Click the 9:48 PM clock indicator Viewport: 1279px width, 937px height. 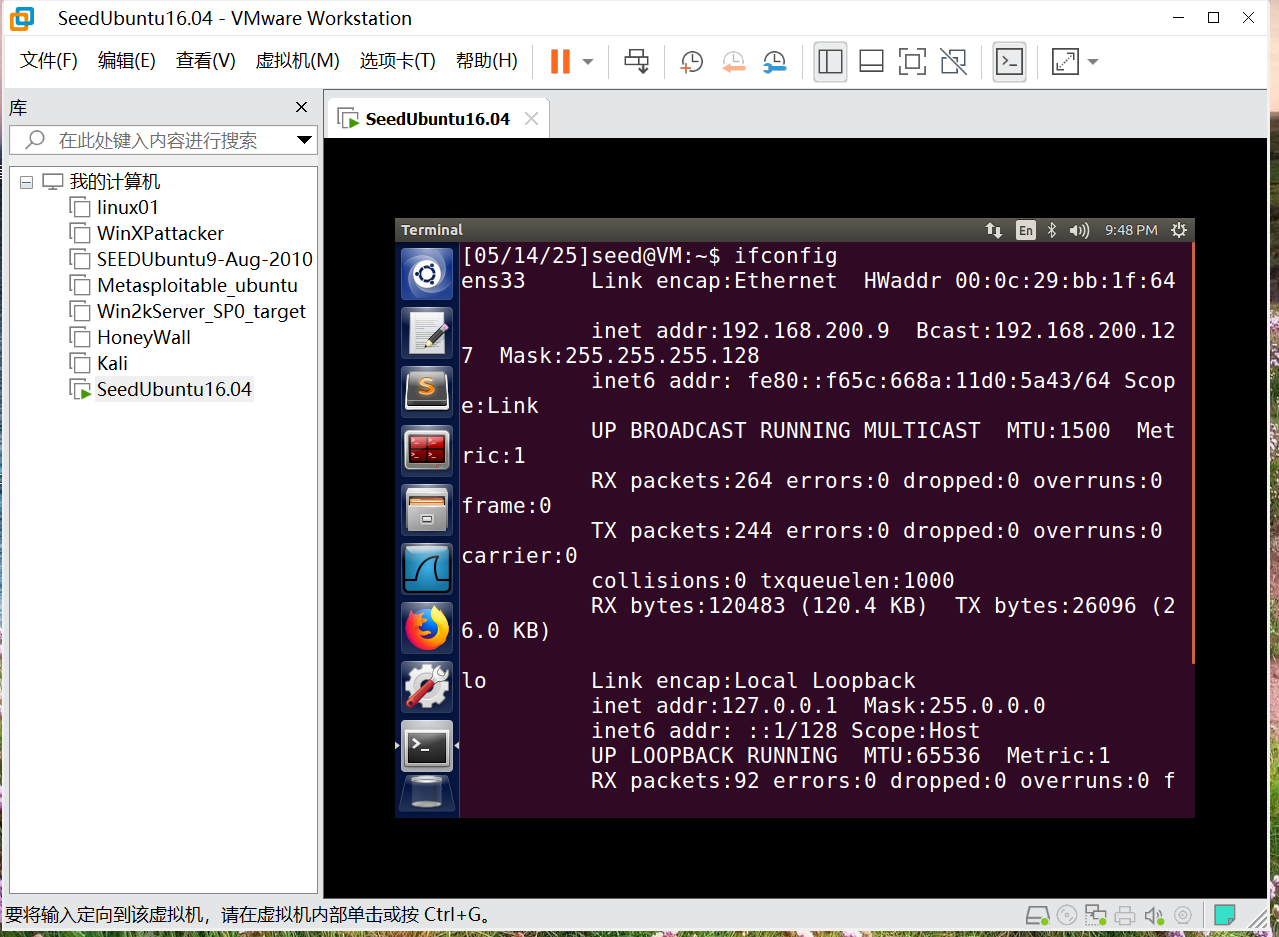pyautogui.click(x=1131, y=230)
